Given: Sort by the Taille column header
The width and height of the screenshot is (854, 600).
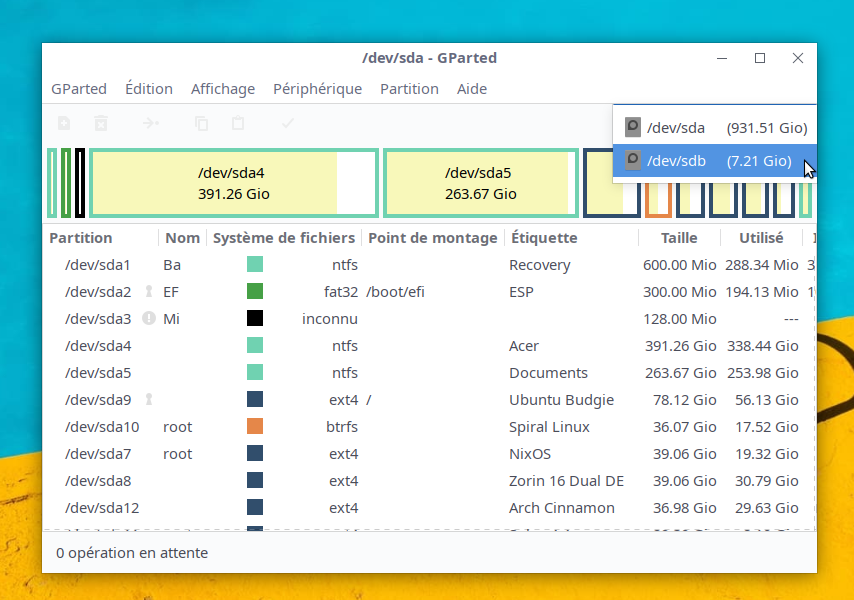Looking at the screenshot, I should coord(679,238).
